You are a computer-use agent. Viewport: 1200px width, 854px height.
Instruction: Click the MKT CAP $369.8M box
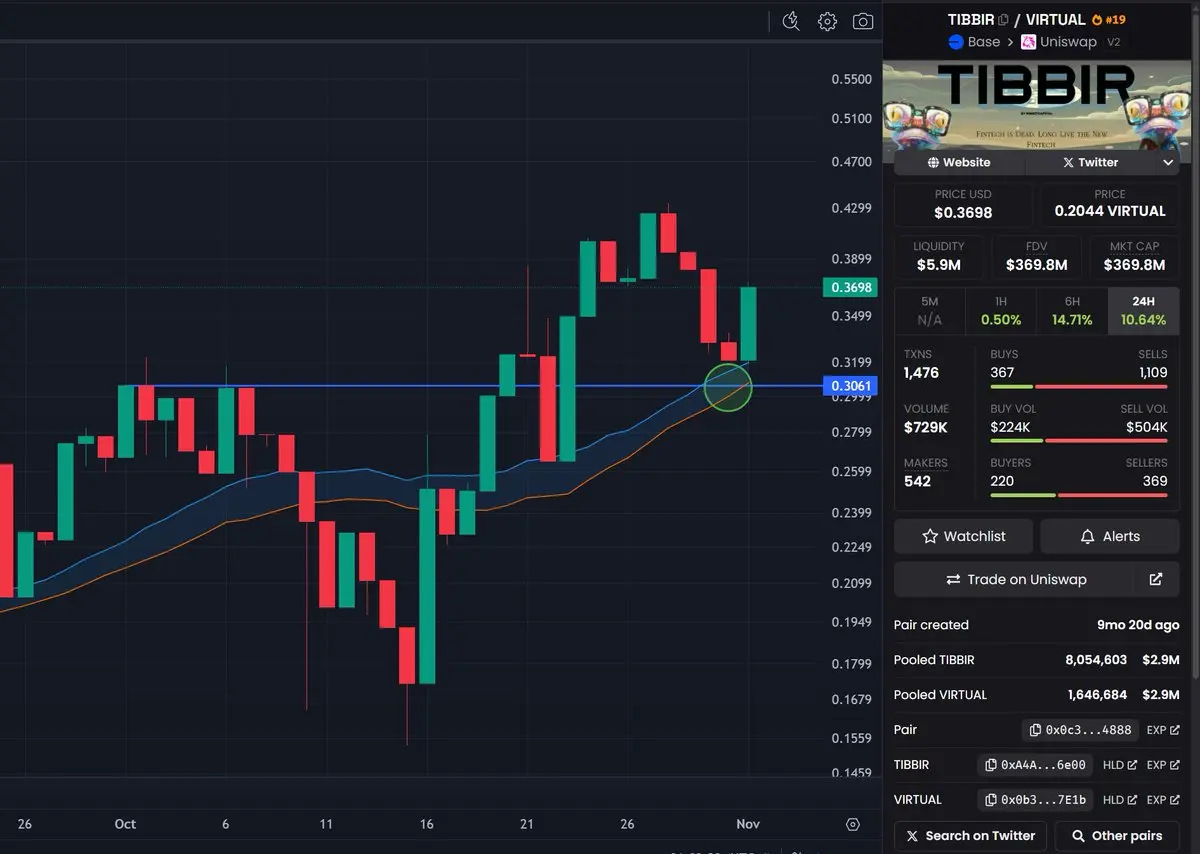click(1134, 257)
